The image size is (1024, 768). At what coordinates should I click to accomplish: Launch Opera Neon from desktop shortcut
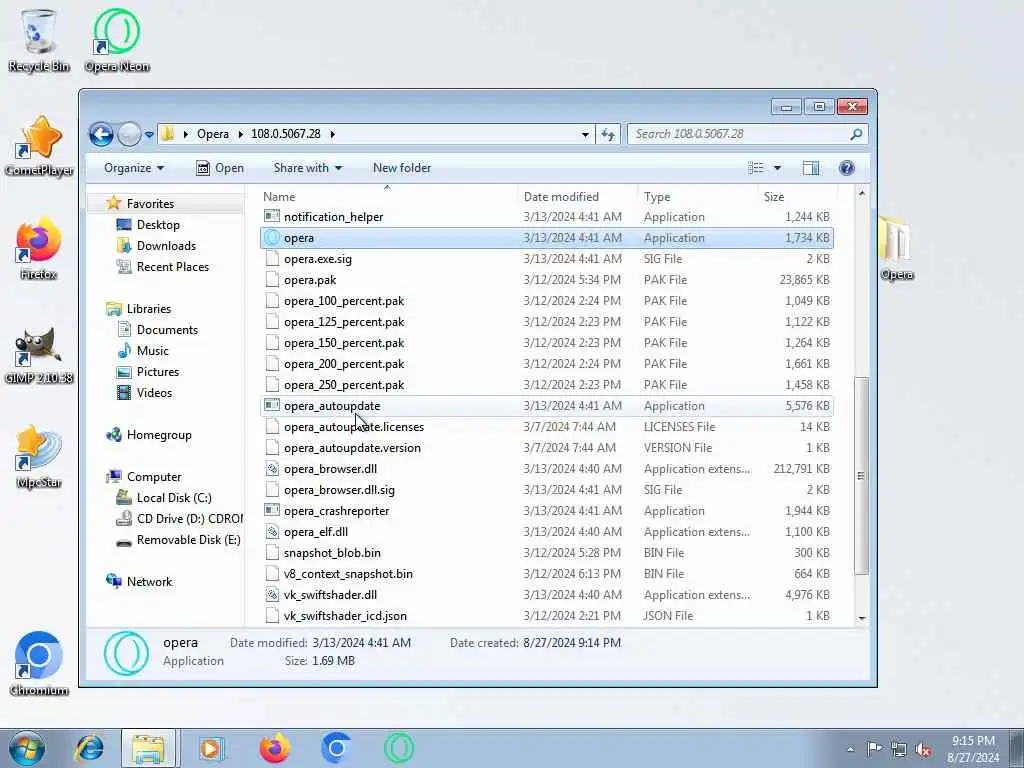(x=117, y=40)
